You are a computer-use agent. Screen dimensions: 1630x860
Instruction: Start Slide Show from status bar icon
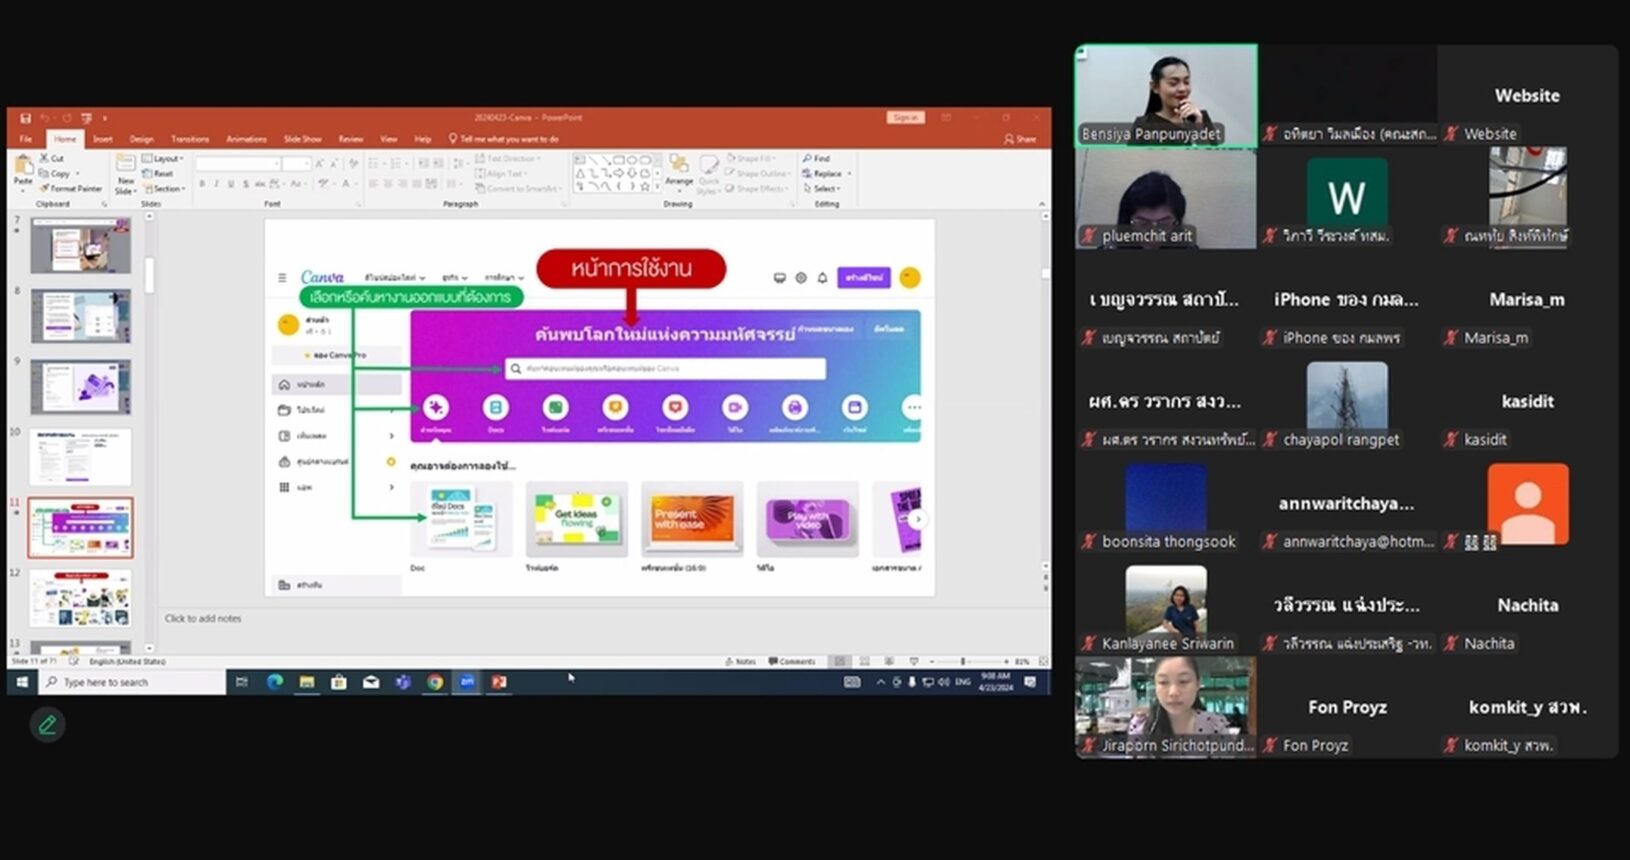(914, 661)
